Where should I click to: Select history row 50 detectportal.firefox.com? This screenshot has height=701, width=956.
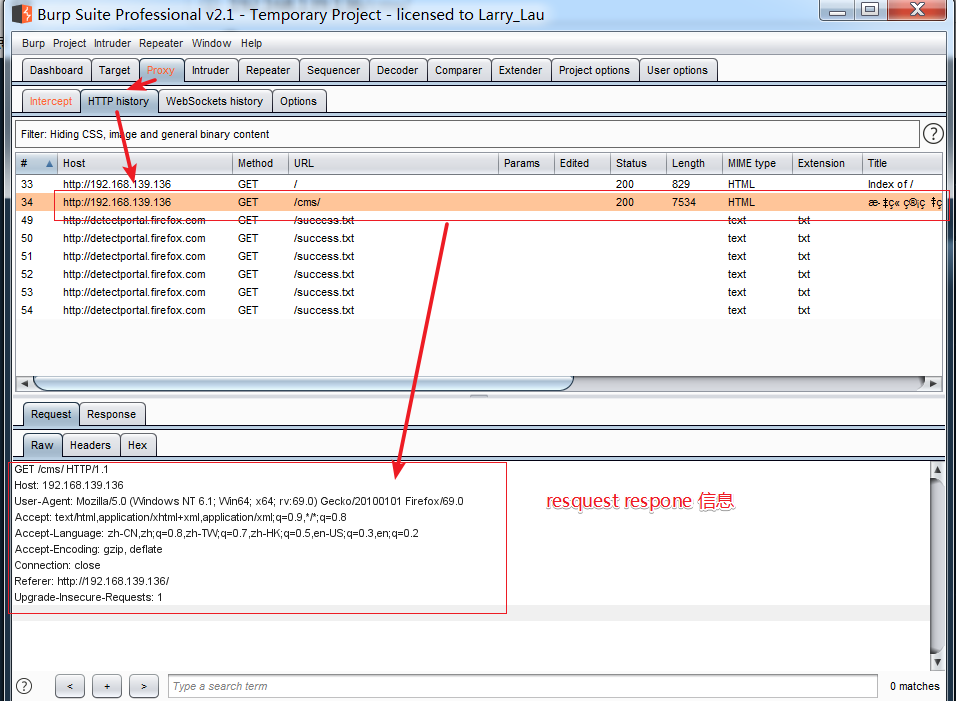pyautogui.click(x=479, y=238)
